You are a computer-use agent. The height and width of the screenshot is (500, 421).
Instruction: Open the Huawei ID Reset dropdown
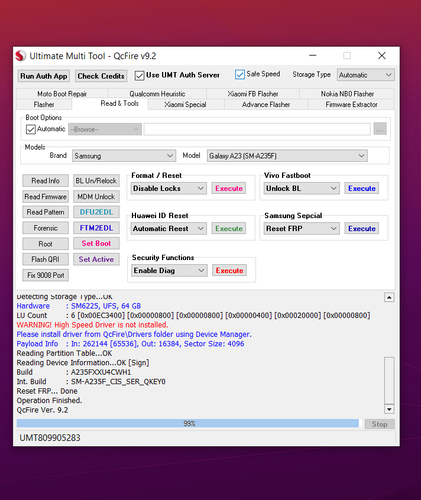[169, 229]
